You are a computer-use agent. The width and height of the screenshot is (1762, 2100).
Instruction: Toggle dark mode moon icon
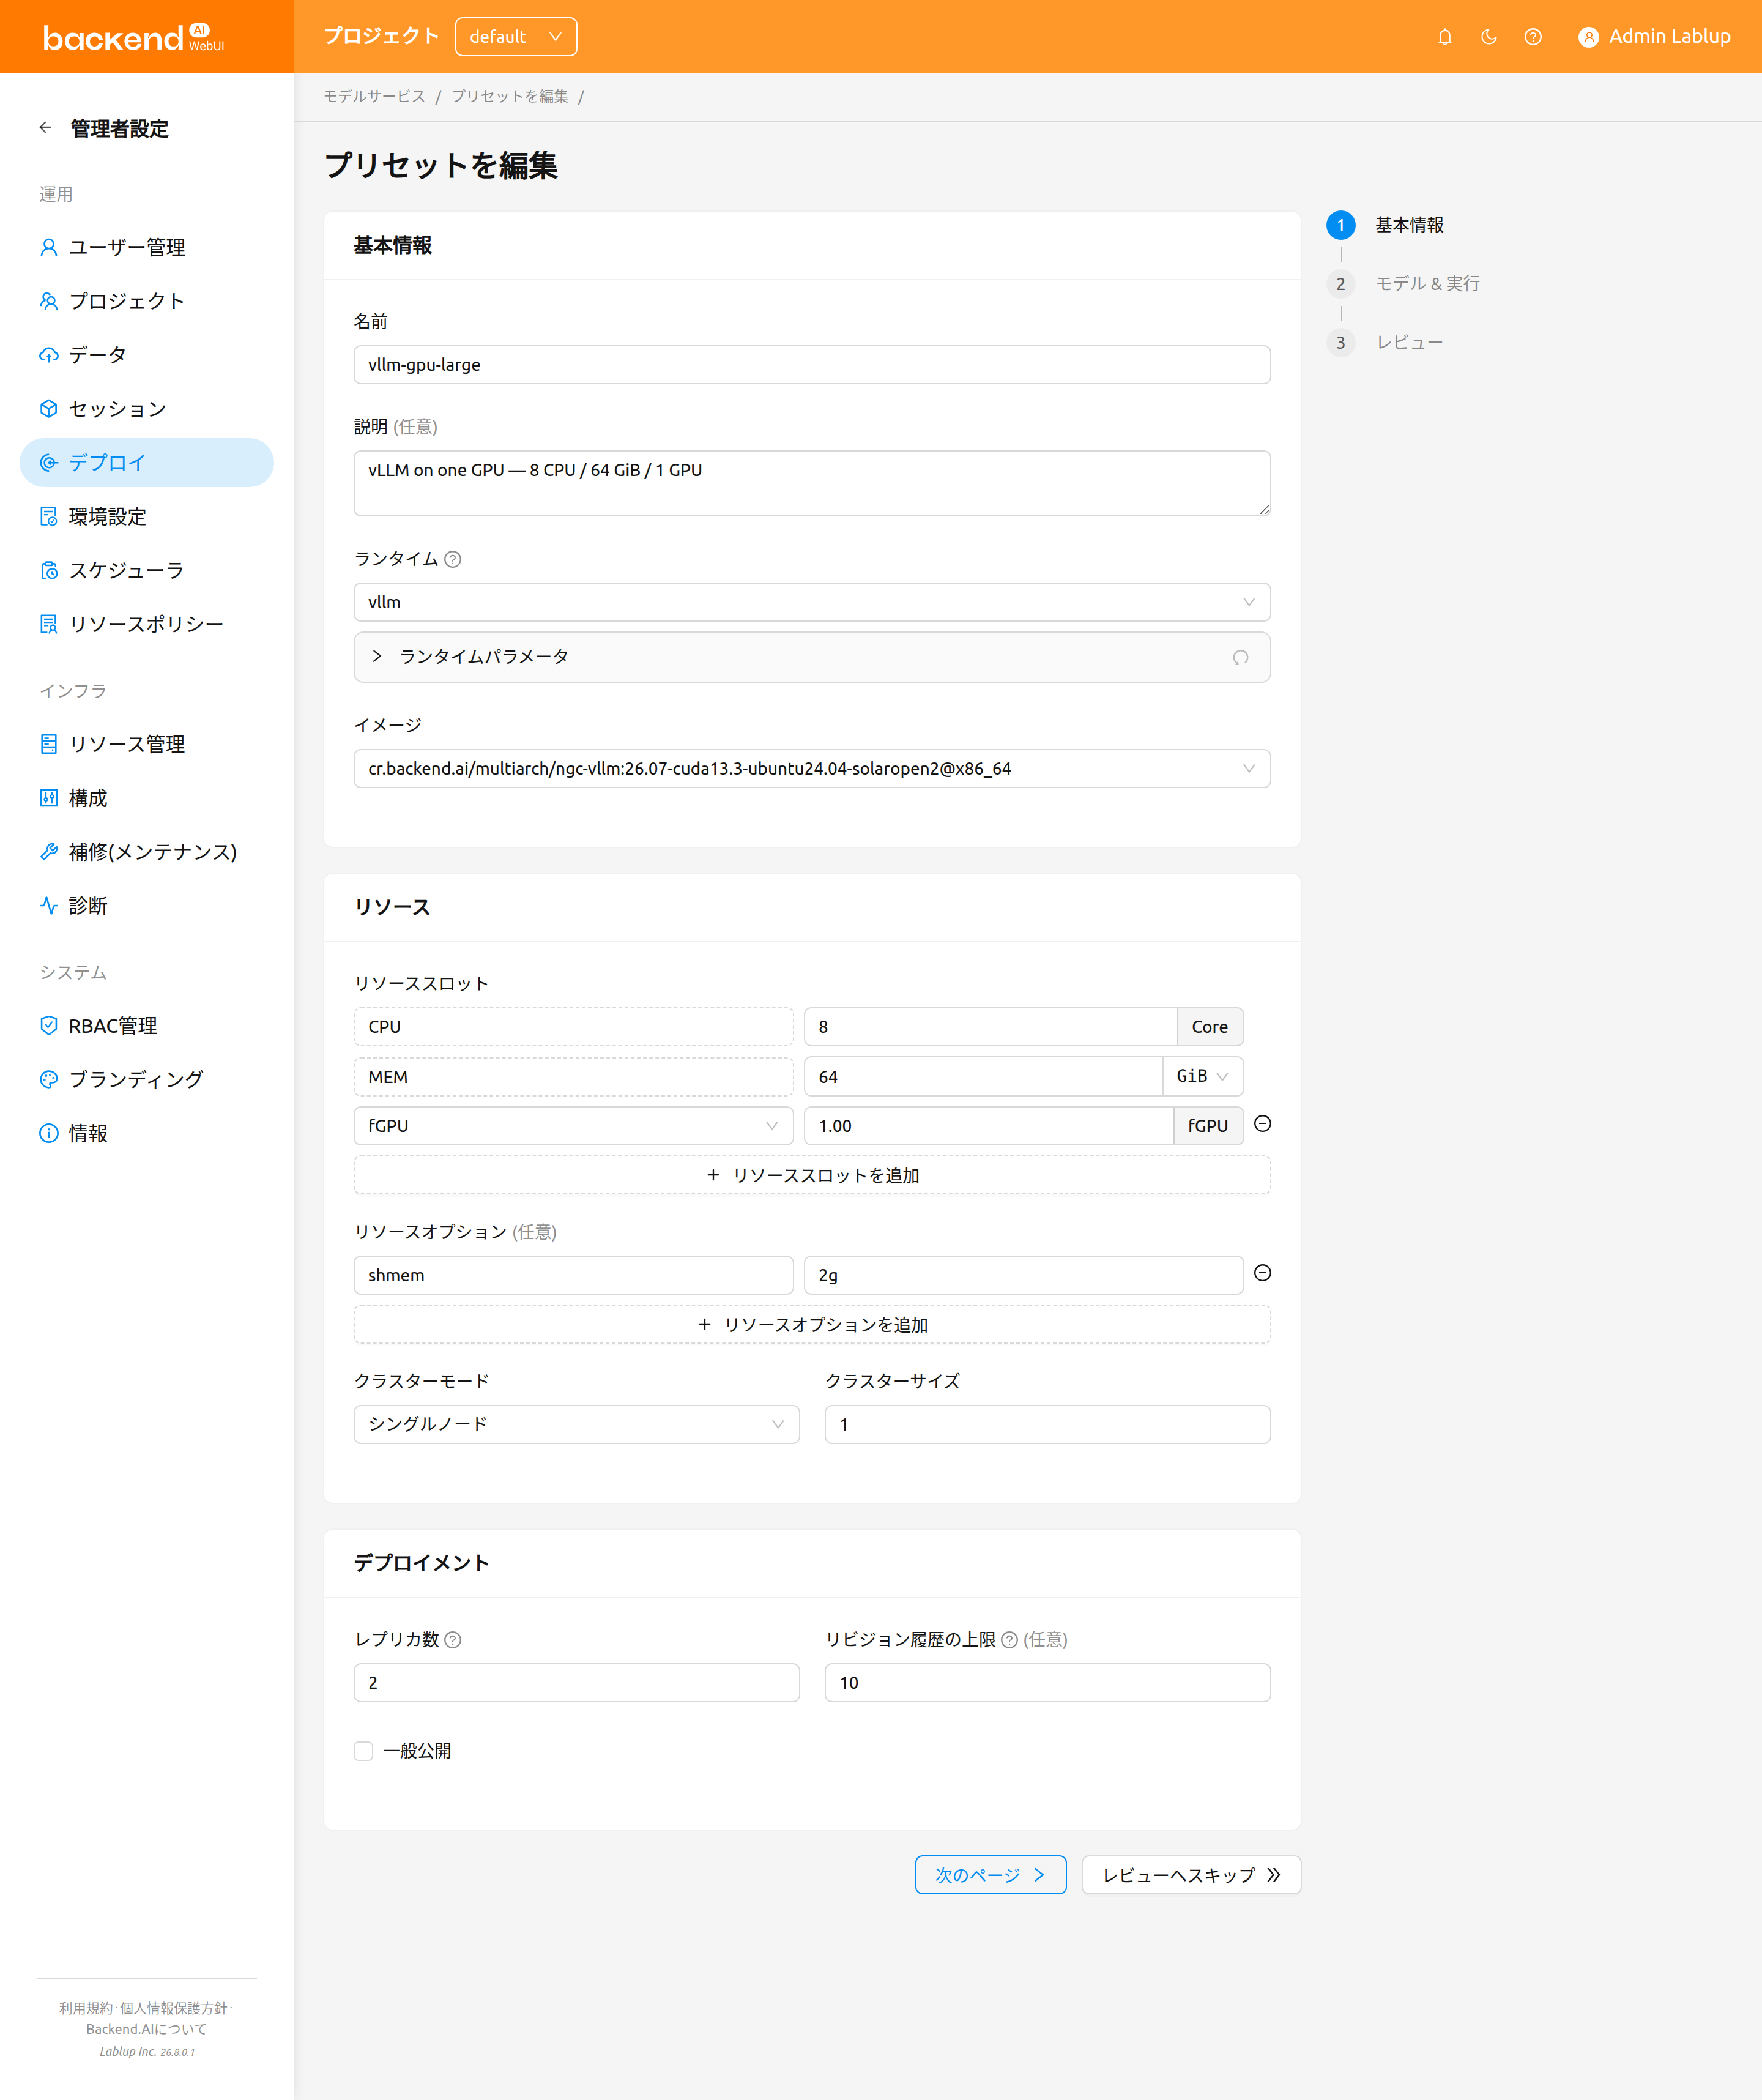click(1489, 37)
